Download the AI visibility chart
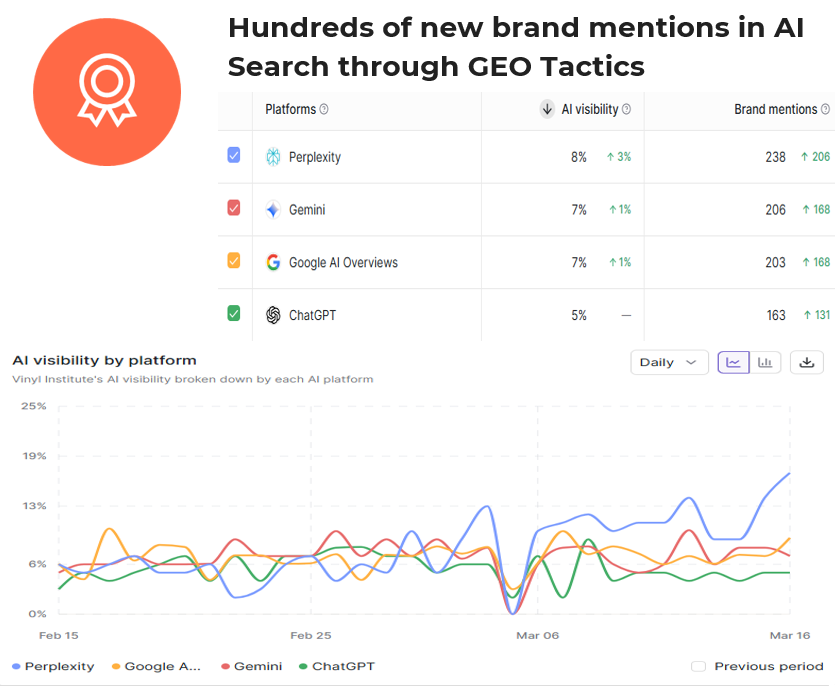Image resolution: width=835 pixels, height=688 pixels. click(807, 362)
